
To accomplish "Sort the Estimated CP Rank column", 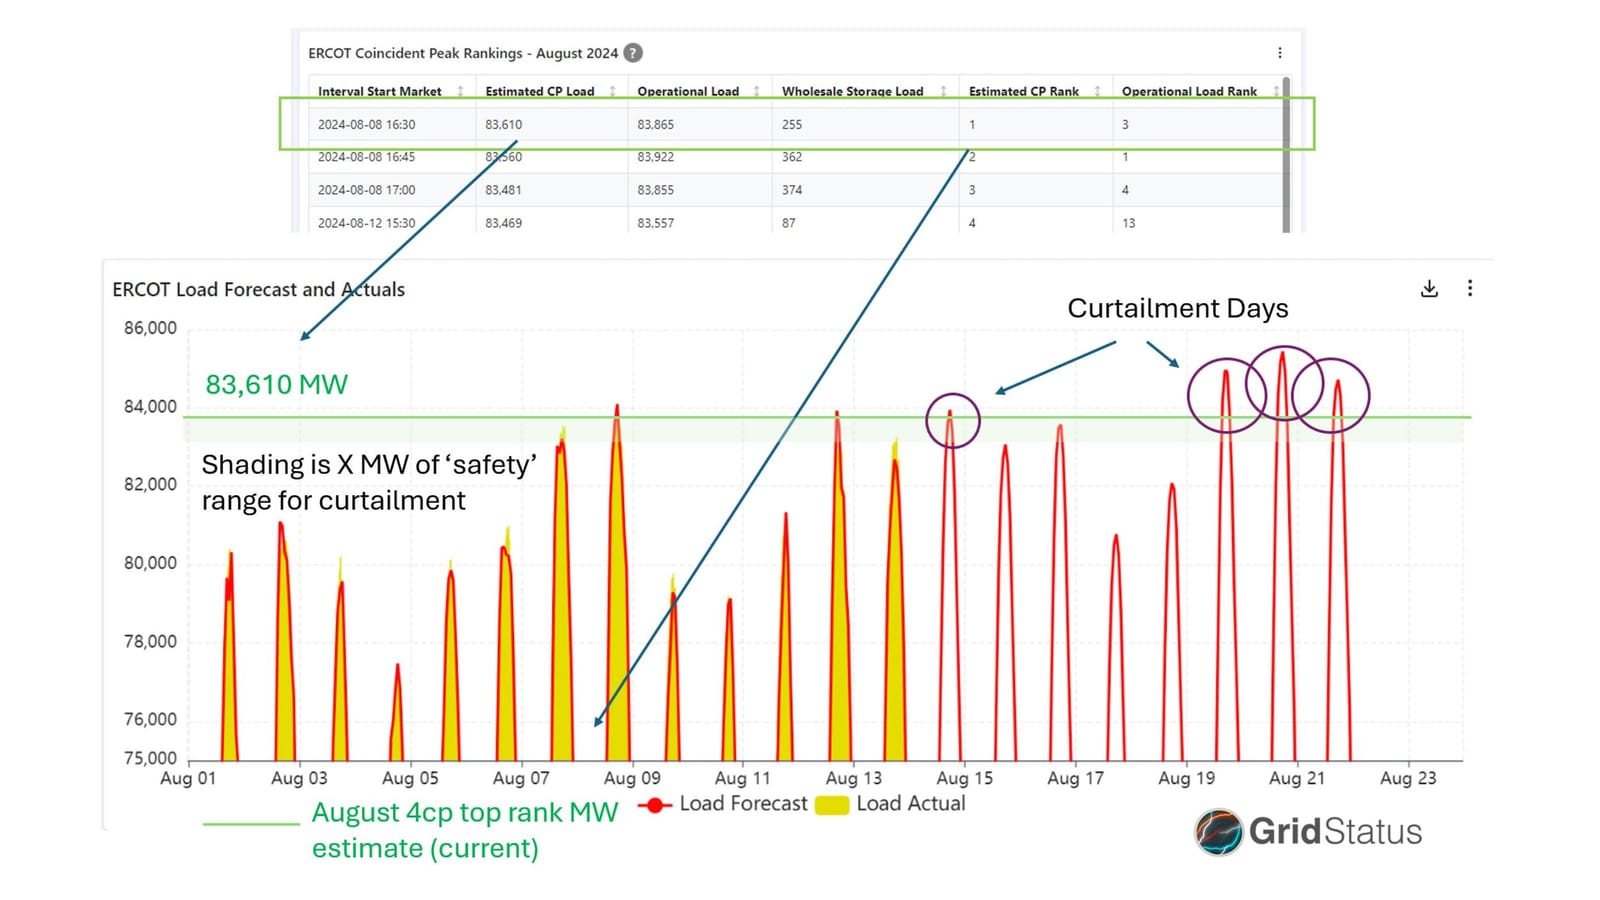I will coord(1096,91).
